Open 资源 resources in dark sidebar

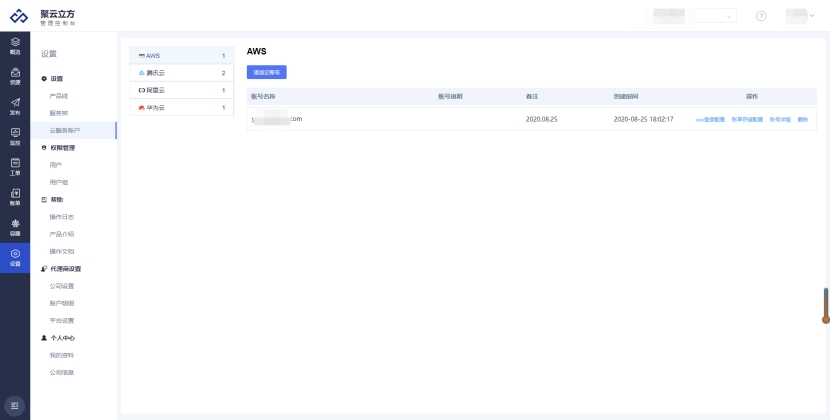15,76
